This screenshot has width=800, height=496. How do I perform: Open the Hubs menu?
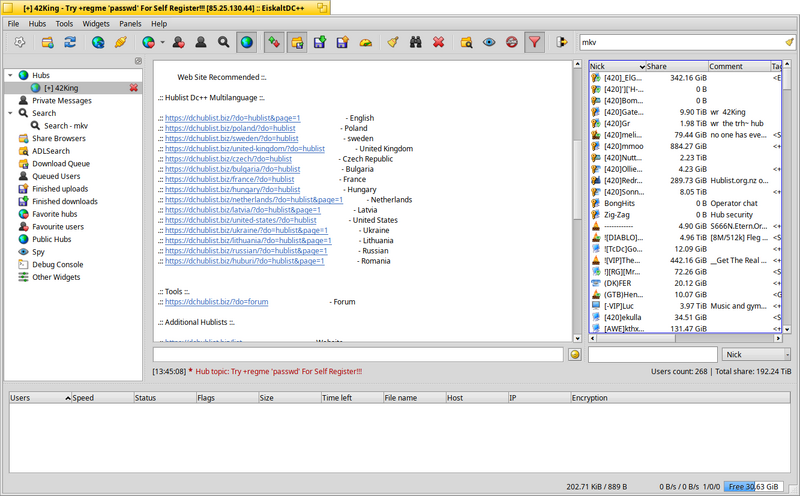37,23
